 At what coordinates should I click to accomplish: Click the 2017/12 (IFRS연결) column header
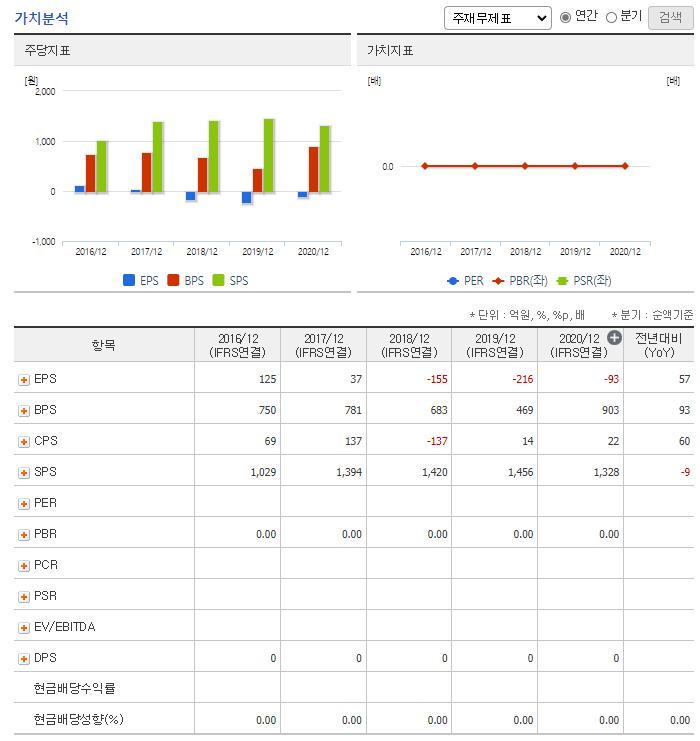click(x=324, y=345)
